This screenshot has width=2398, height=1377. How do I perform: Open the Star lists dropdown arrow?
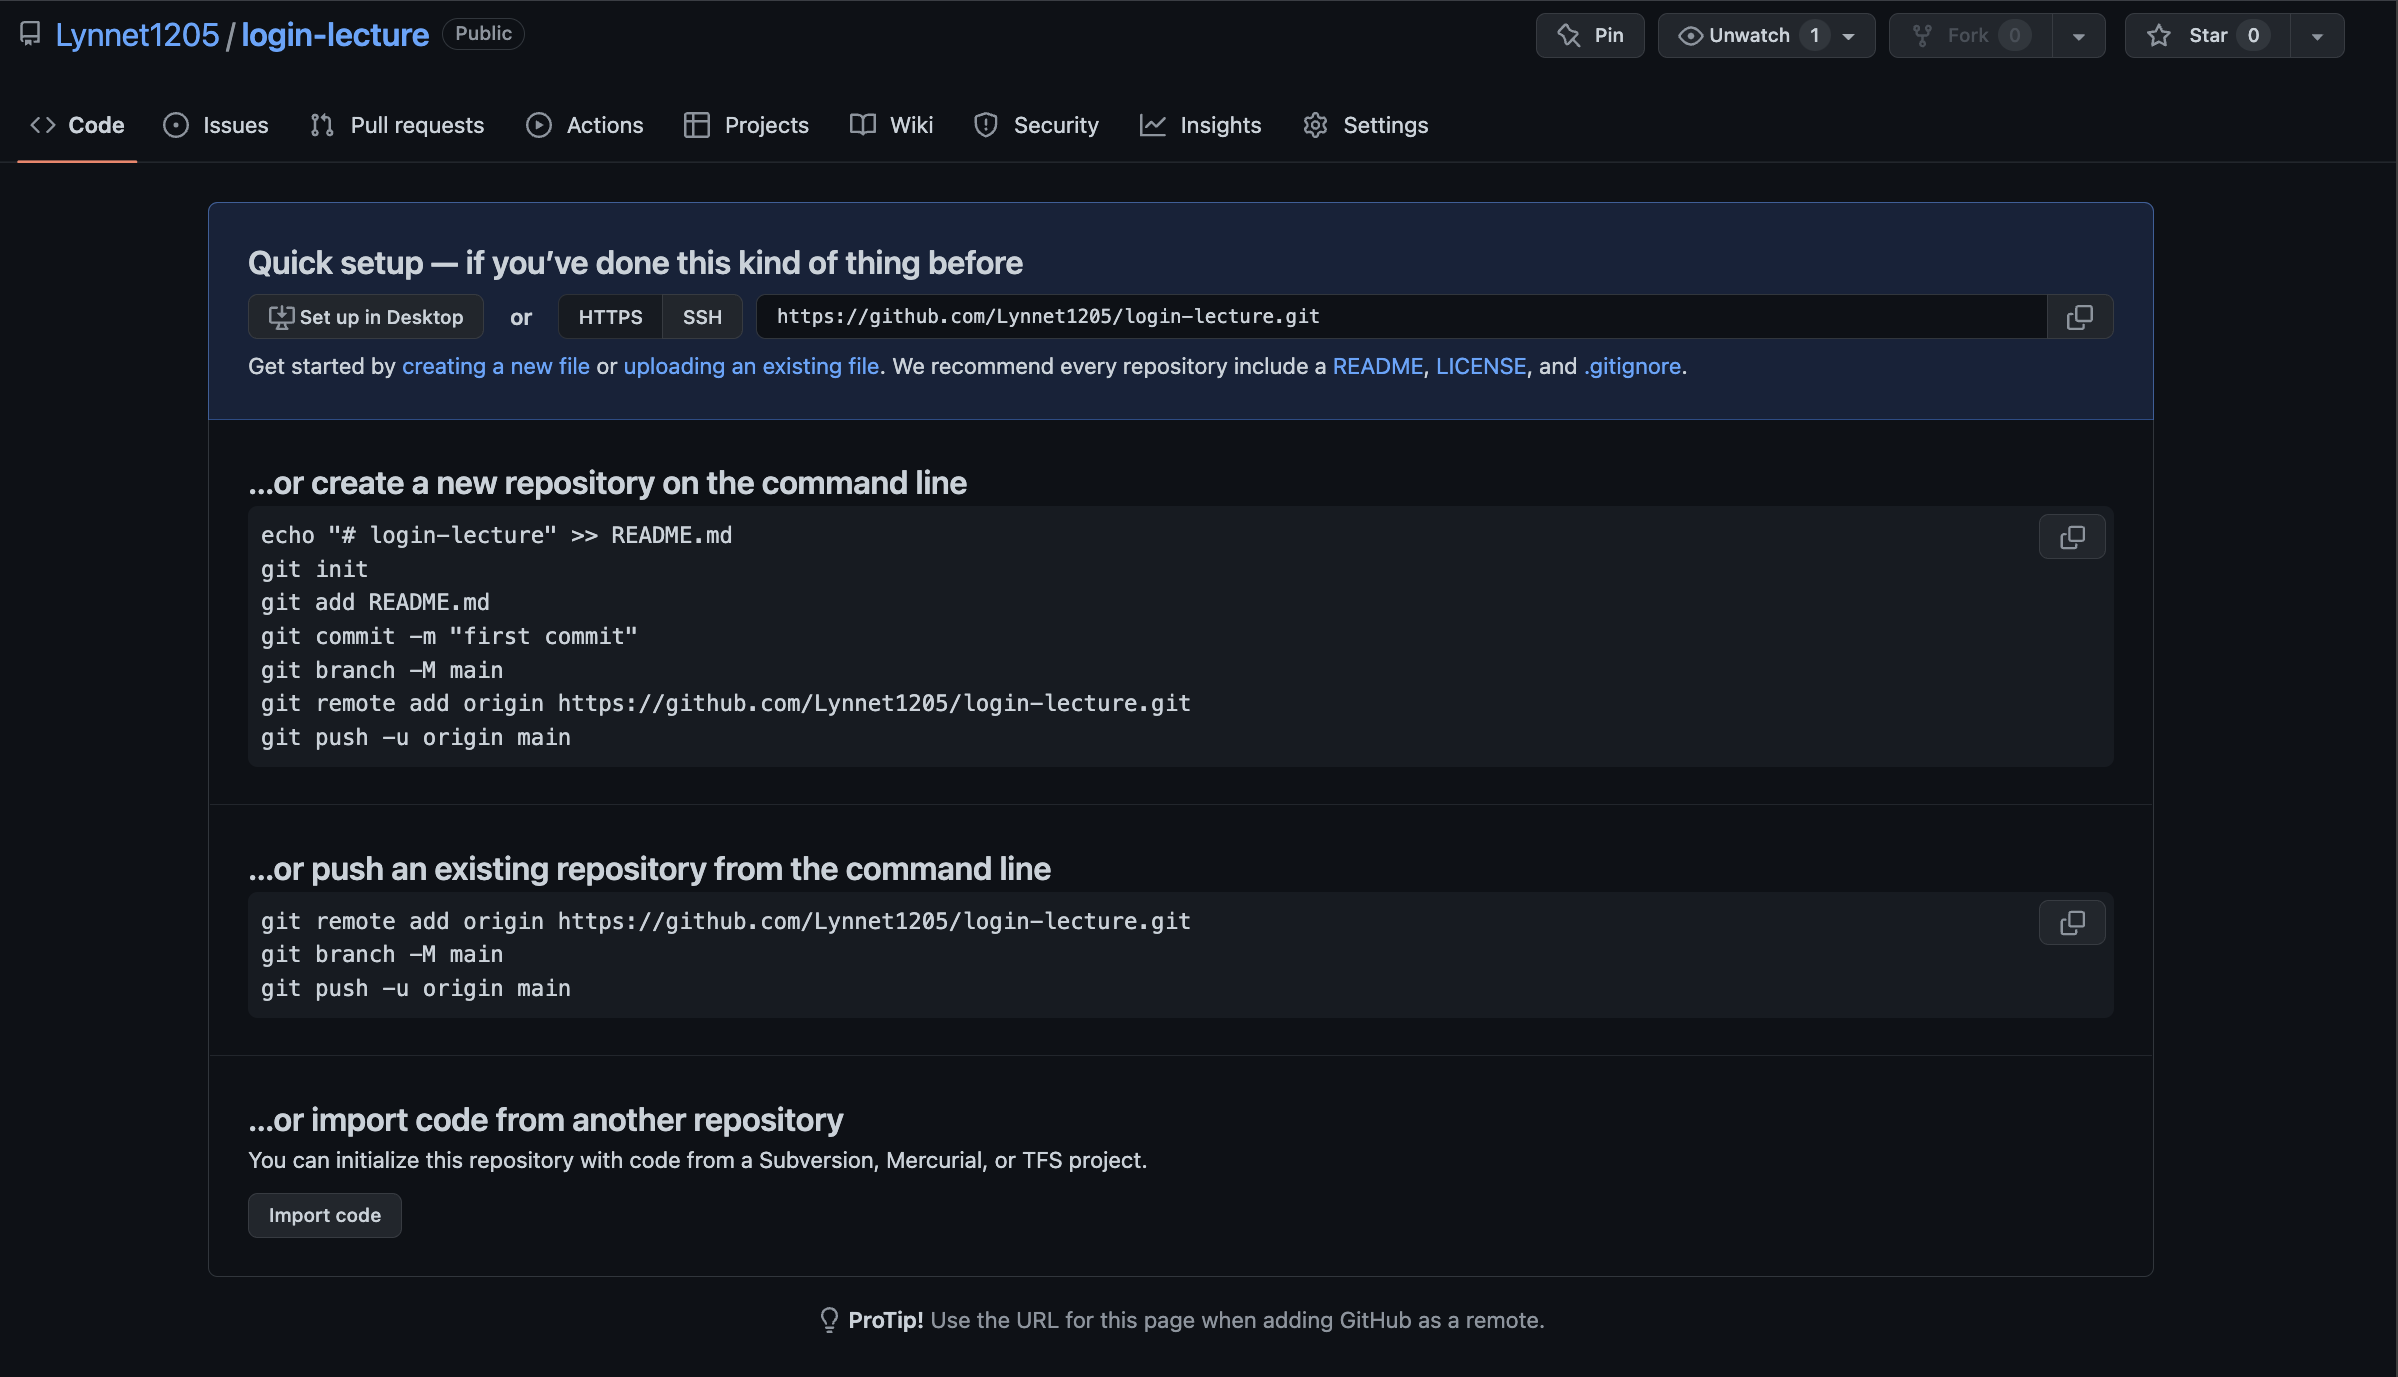coord(2317,36)
